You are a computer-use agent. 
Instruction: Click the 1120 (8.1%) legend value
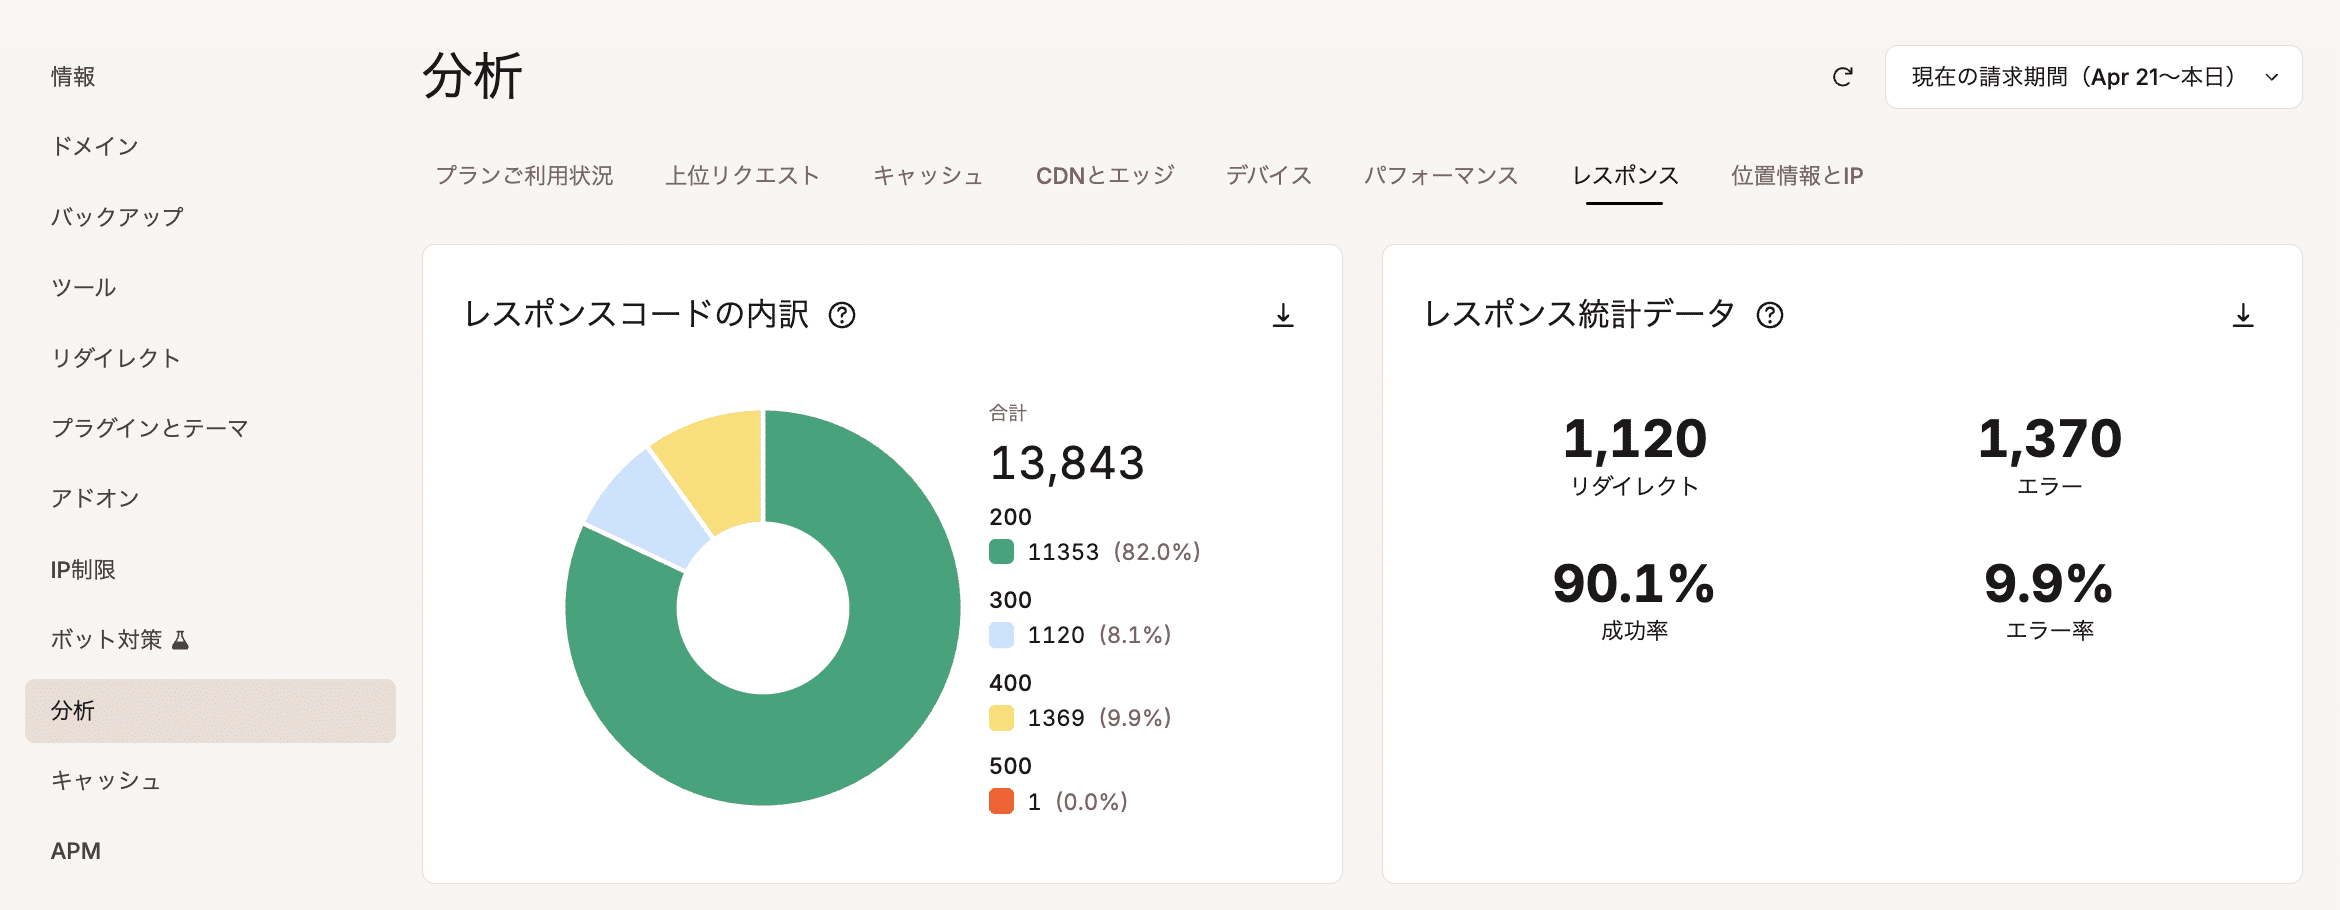pos(1099,635)
